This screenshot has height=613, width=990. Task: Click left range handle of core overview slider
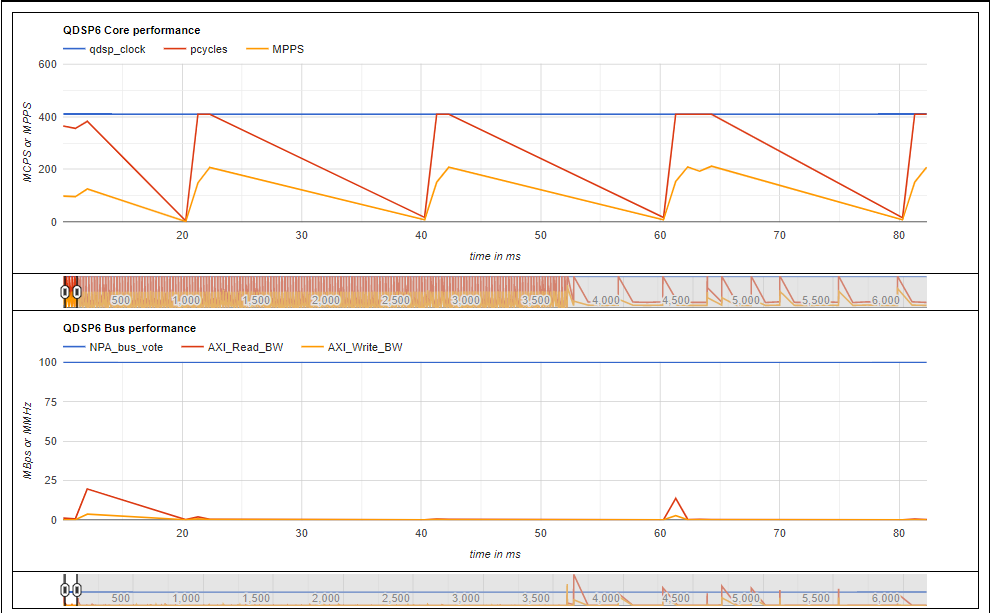click(64, 292)
